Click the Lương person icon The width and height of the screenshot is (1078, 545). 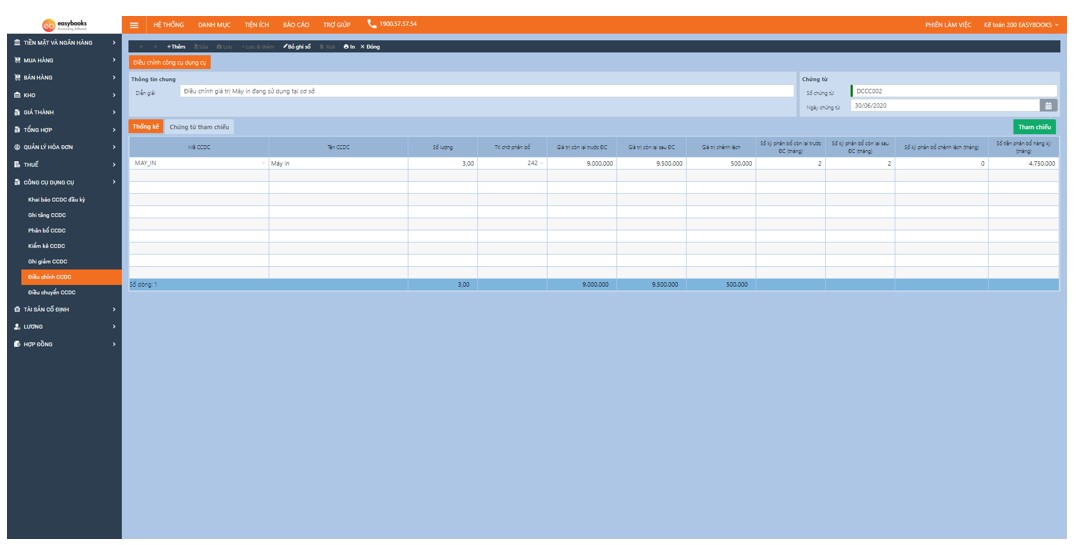point(17,326)
